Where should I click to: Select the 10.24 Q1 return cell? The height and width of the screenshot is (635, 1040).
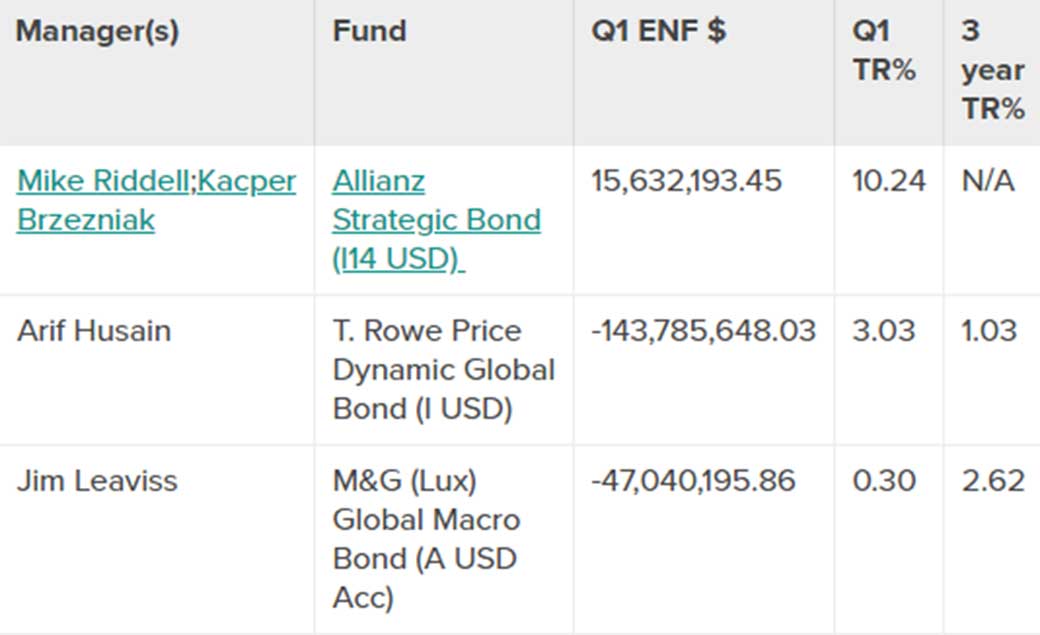pos(889,181)
